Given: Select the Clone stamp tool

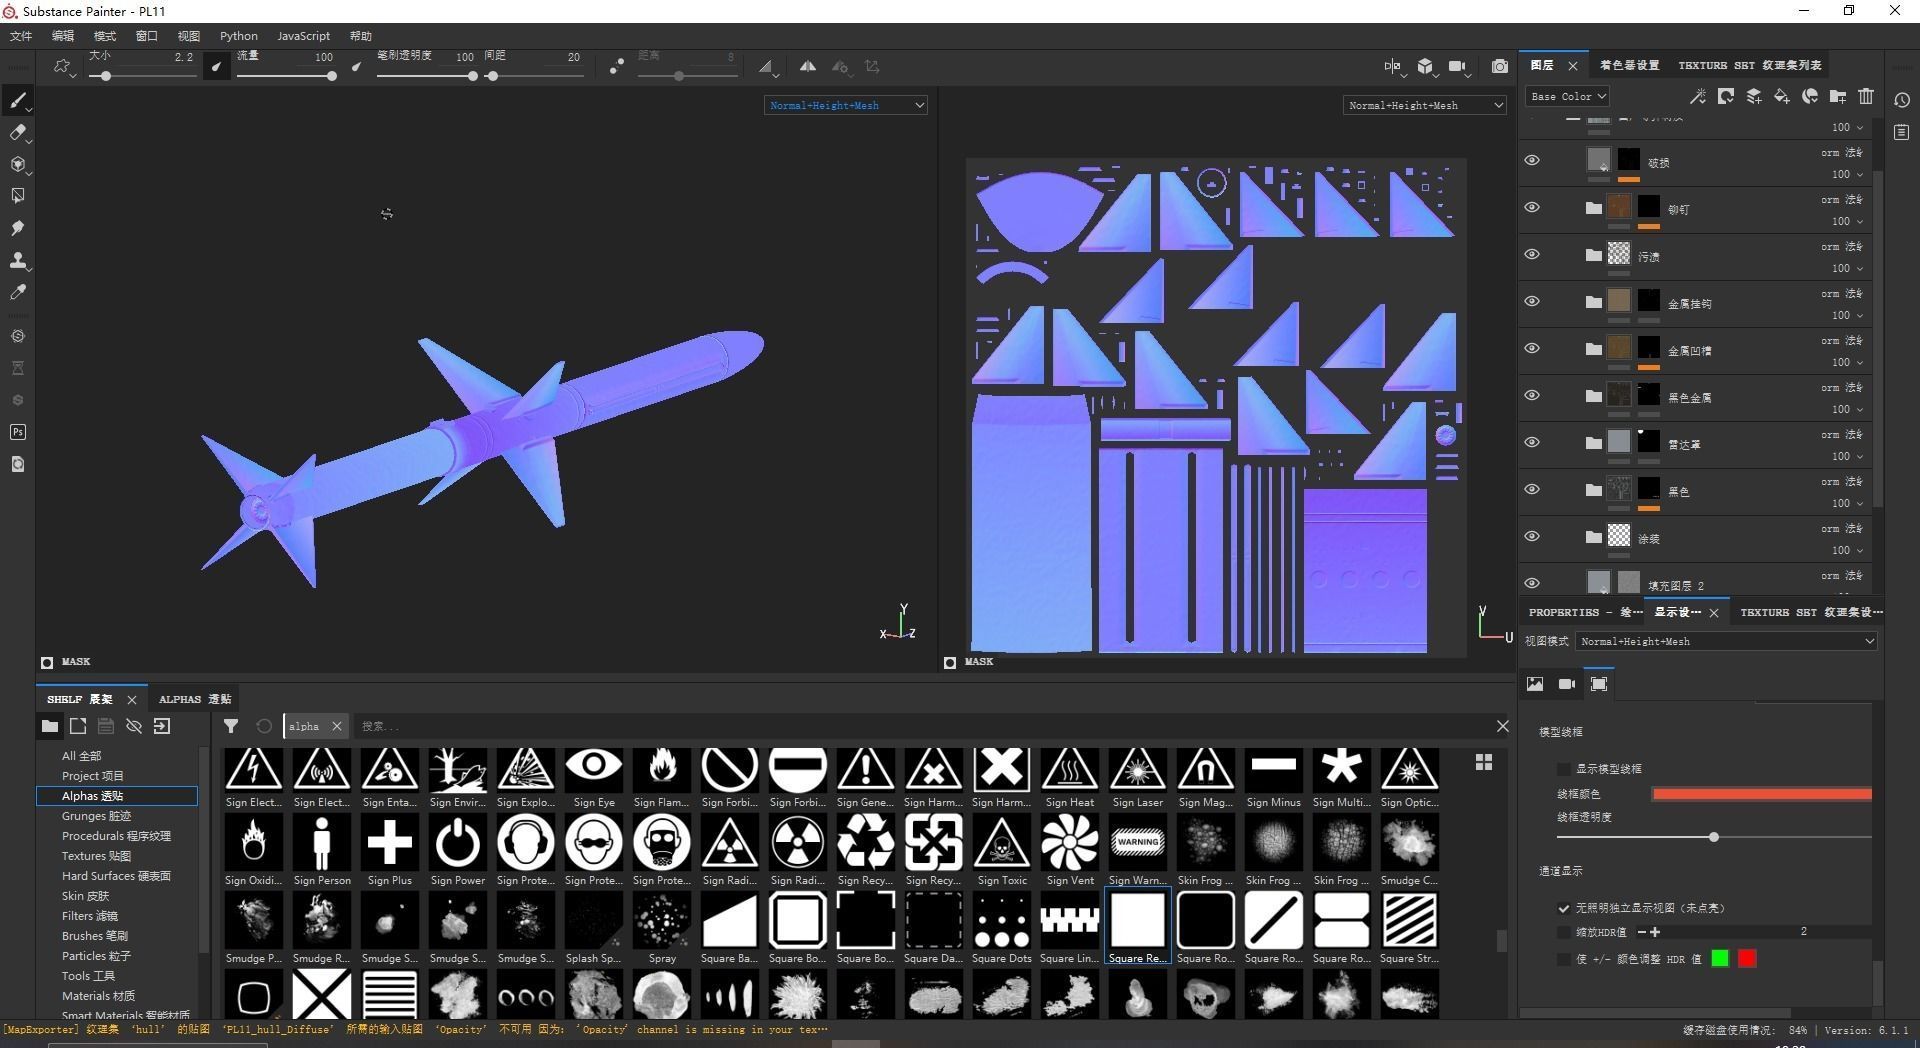Looking at the screenshot, I should [x=18, y=260].
